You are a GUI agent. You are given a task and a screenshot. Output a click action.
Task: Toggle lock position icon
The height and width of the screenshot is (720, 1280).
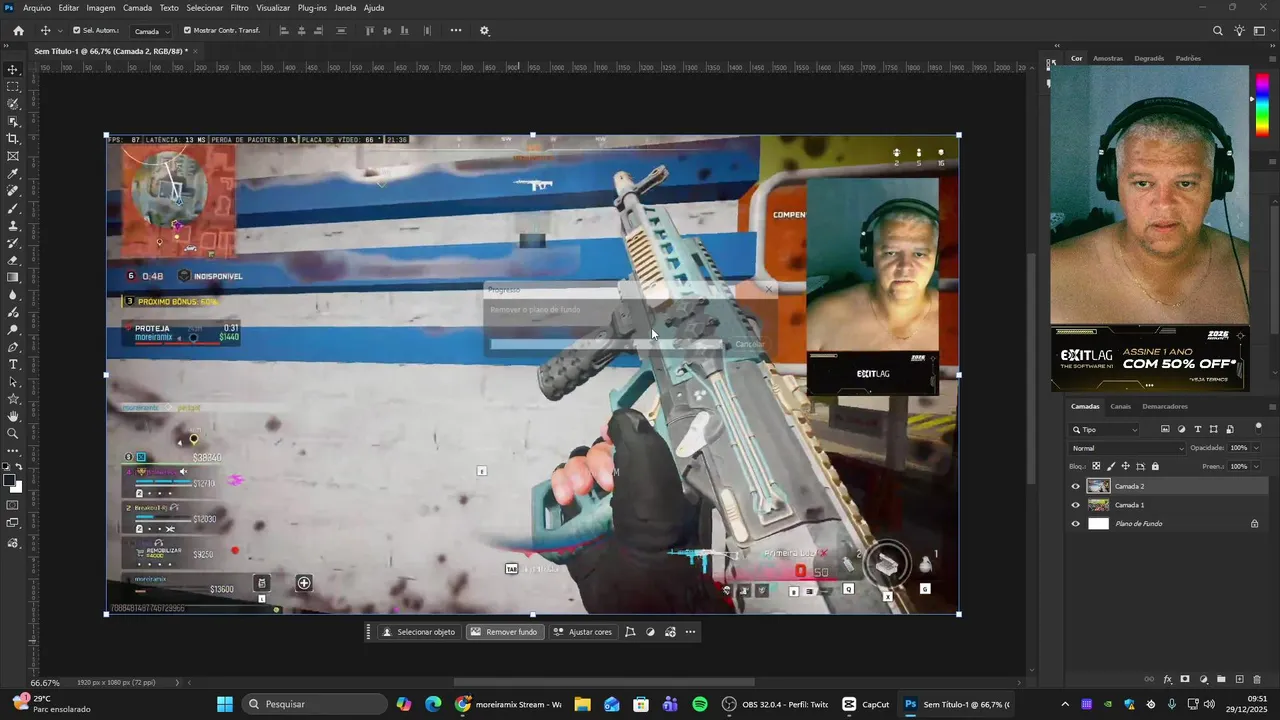pos(1125,466)
